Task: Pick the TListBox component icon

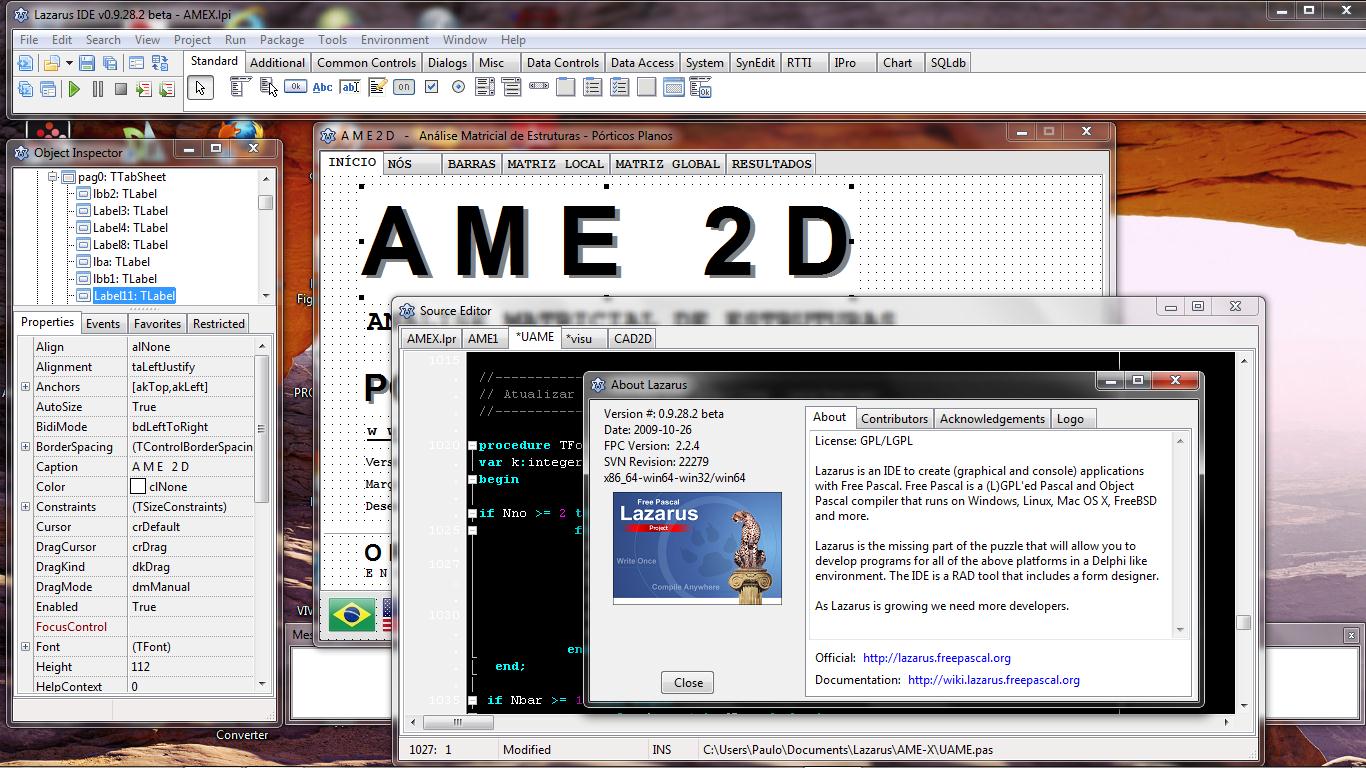Action: (x=485, y=87)
